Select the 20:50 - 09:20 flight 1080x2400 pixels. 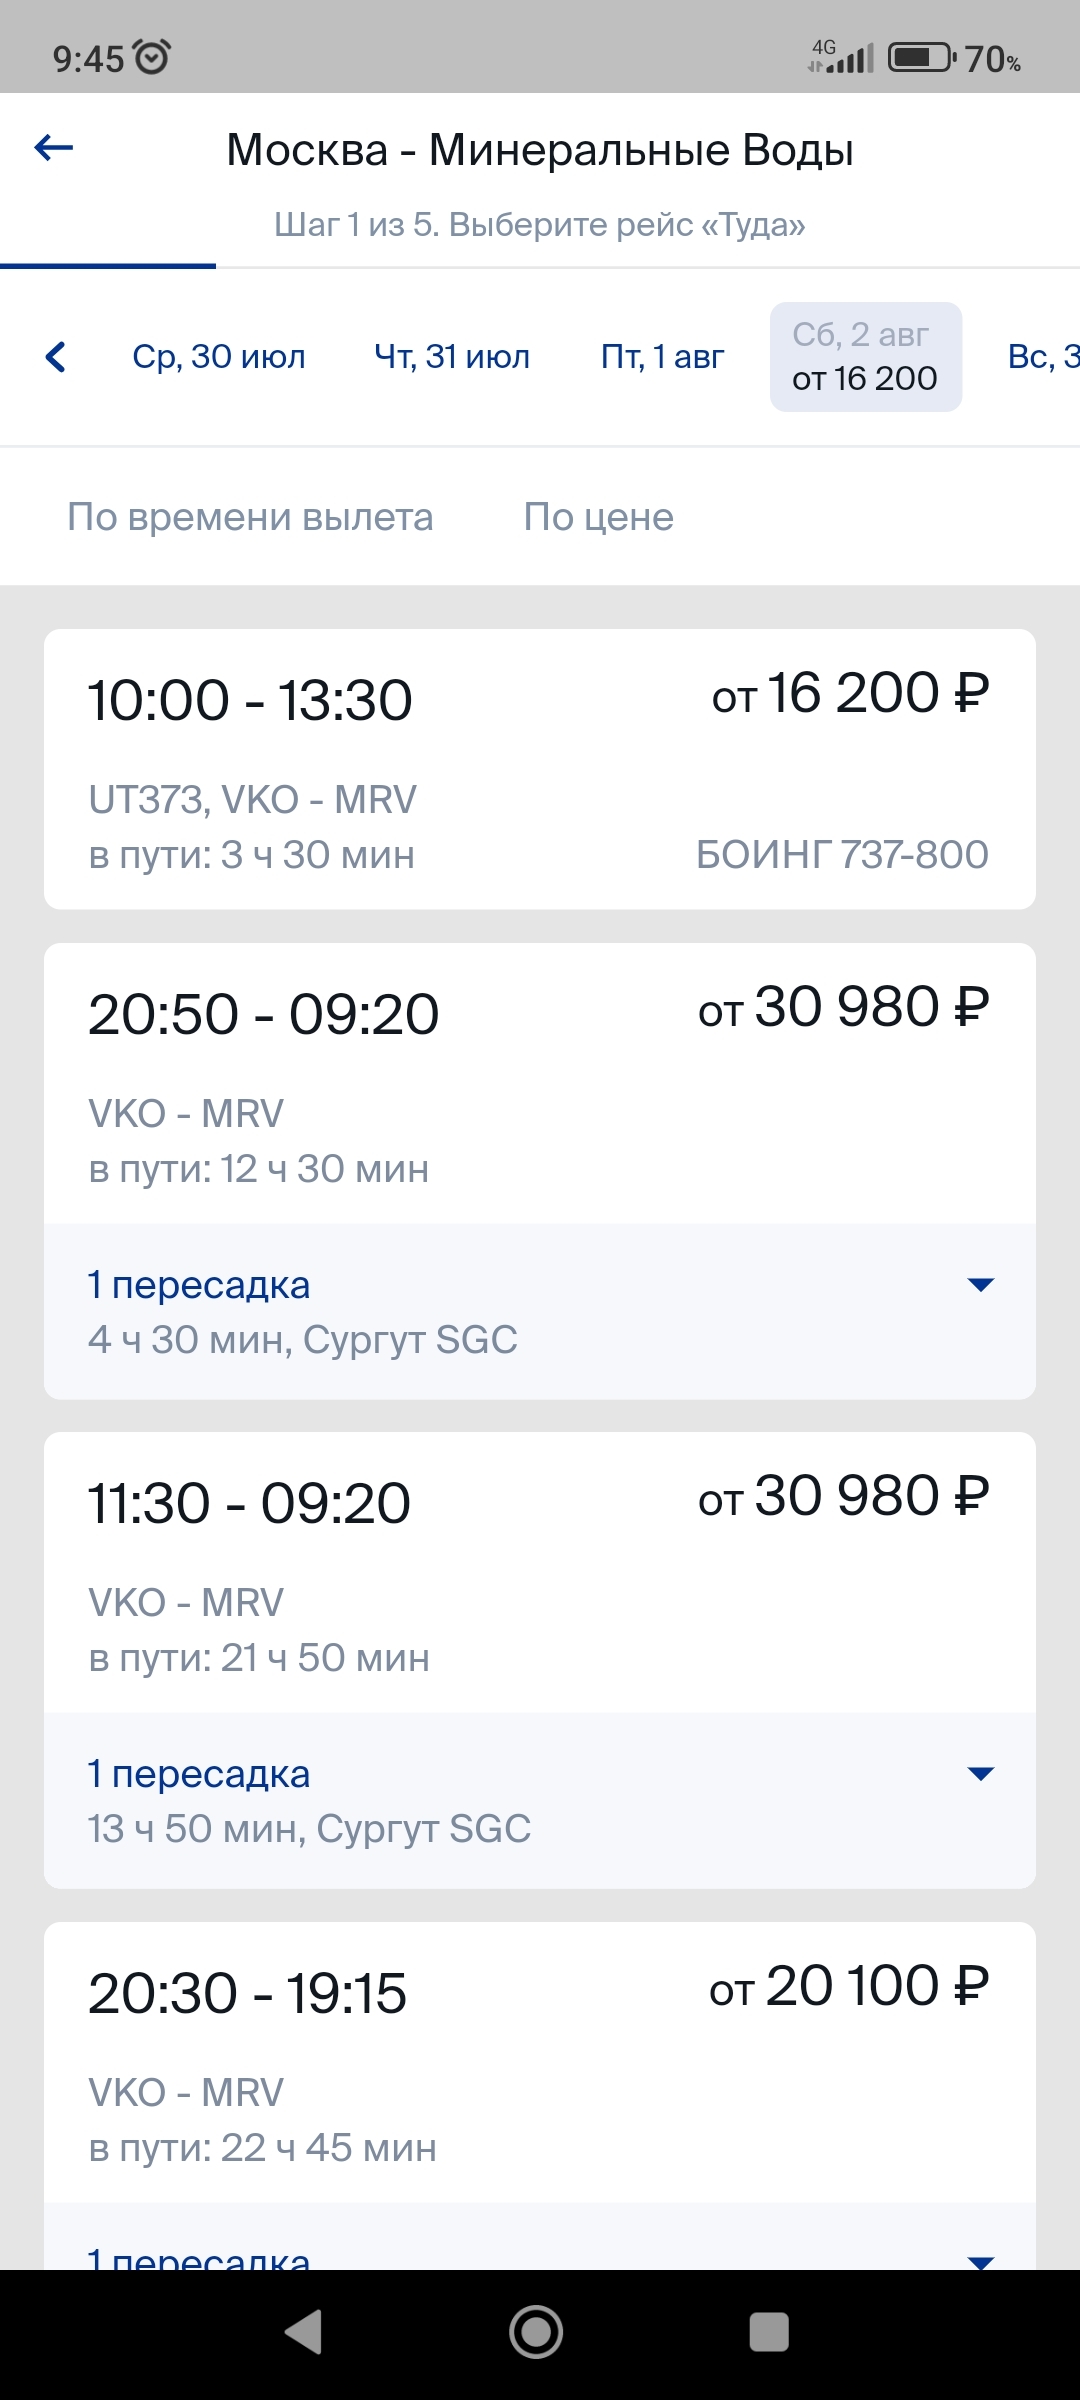pyautogui.click(x=540, y=1083)
